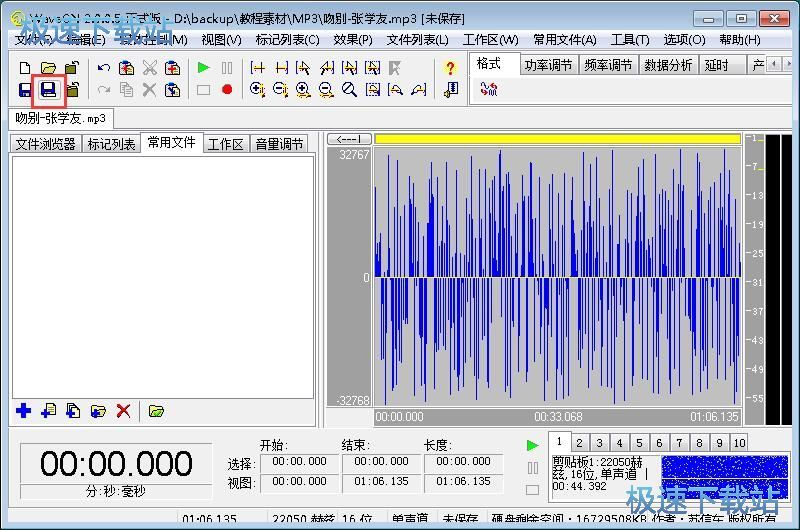Click the Redo arrow icon

104,90
